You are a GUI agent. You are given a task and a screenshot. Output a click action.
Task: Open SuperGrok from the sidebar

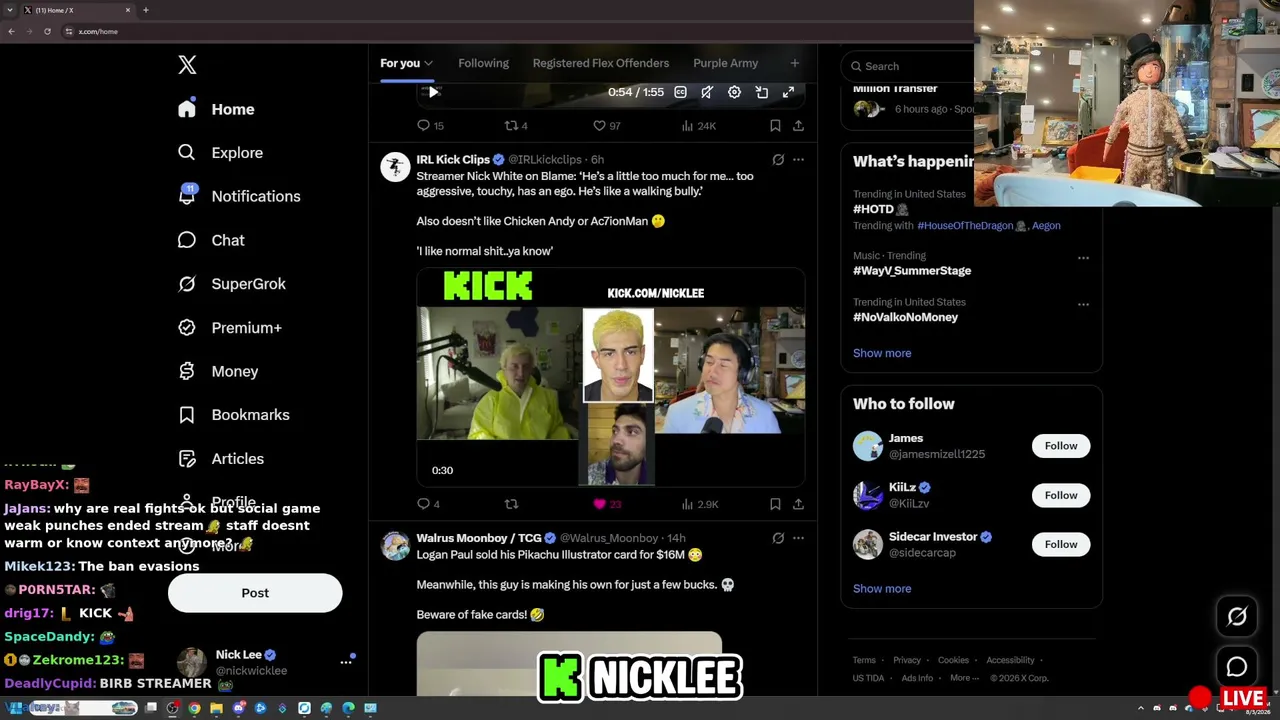pos(231,284)
